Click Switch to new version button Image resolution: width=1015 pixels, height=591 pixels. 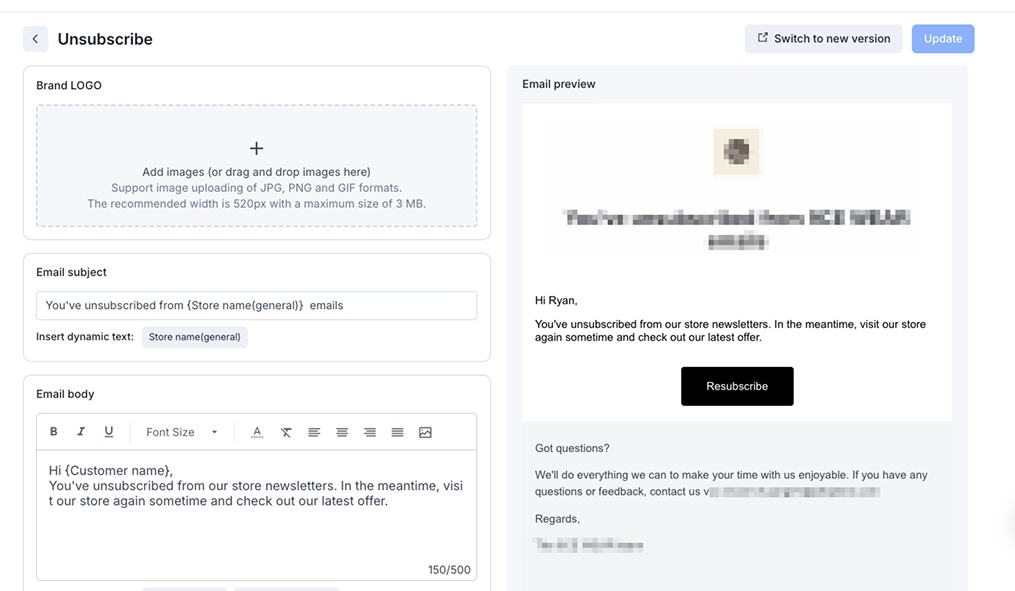[x=823, y=39]
